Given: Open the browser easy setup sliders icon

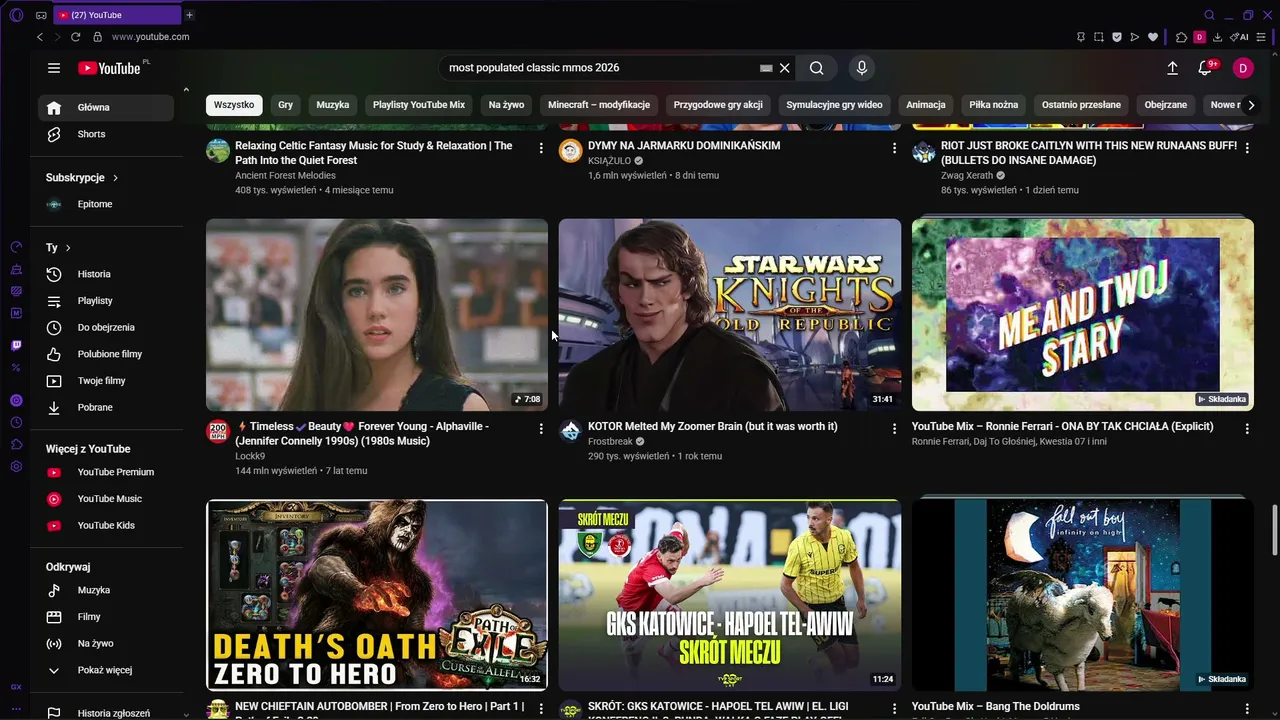Looking at the screenshot, I should coord(1263,37).
